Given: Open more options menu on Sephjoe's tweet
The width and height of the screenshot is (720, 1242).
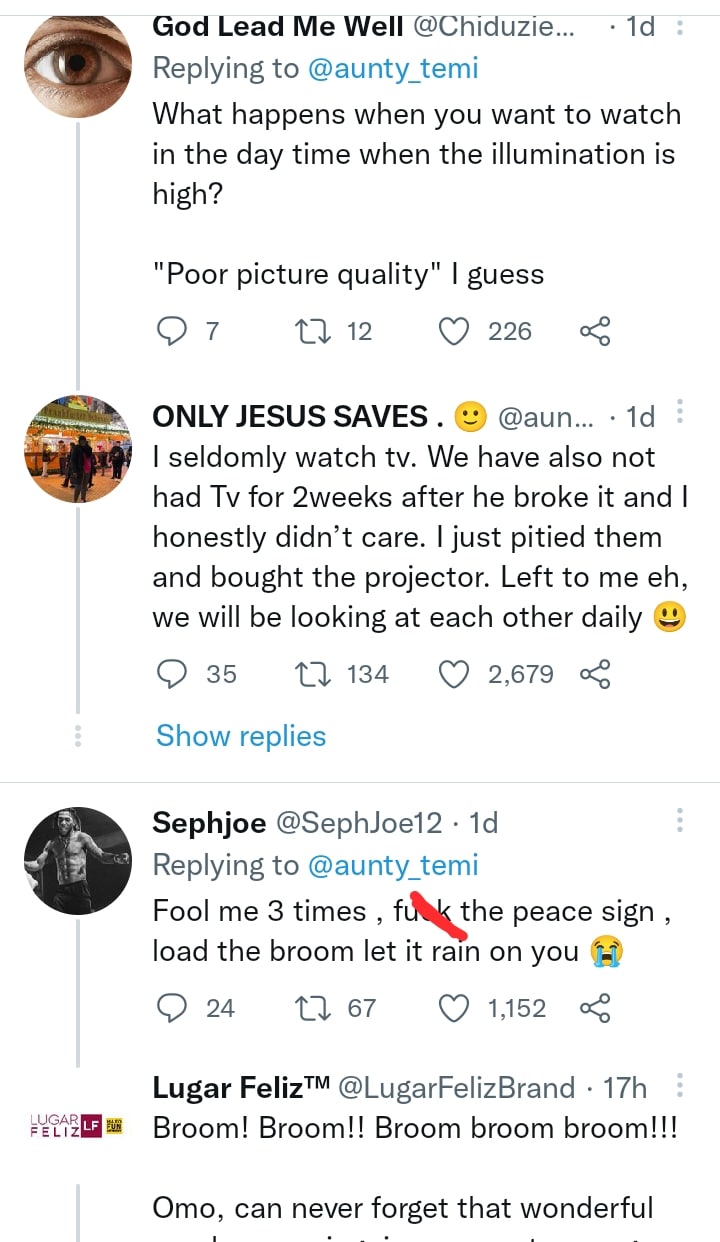Looking at the screenshot, I should point(680,822).
